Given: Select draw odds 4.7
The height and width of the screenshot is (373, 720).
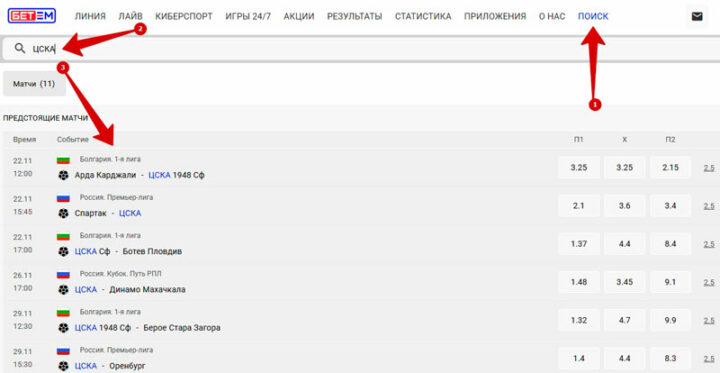Looking at the screenshot, I should pyautogui.click(x=624, y=320).
